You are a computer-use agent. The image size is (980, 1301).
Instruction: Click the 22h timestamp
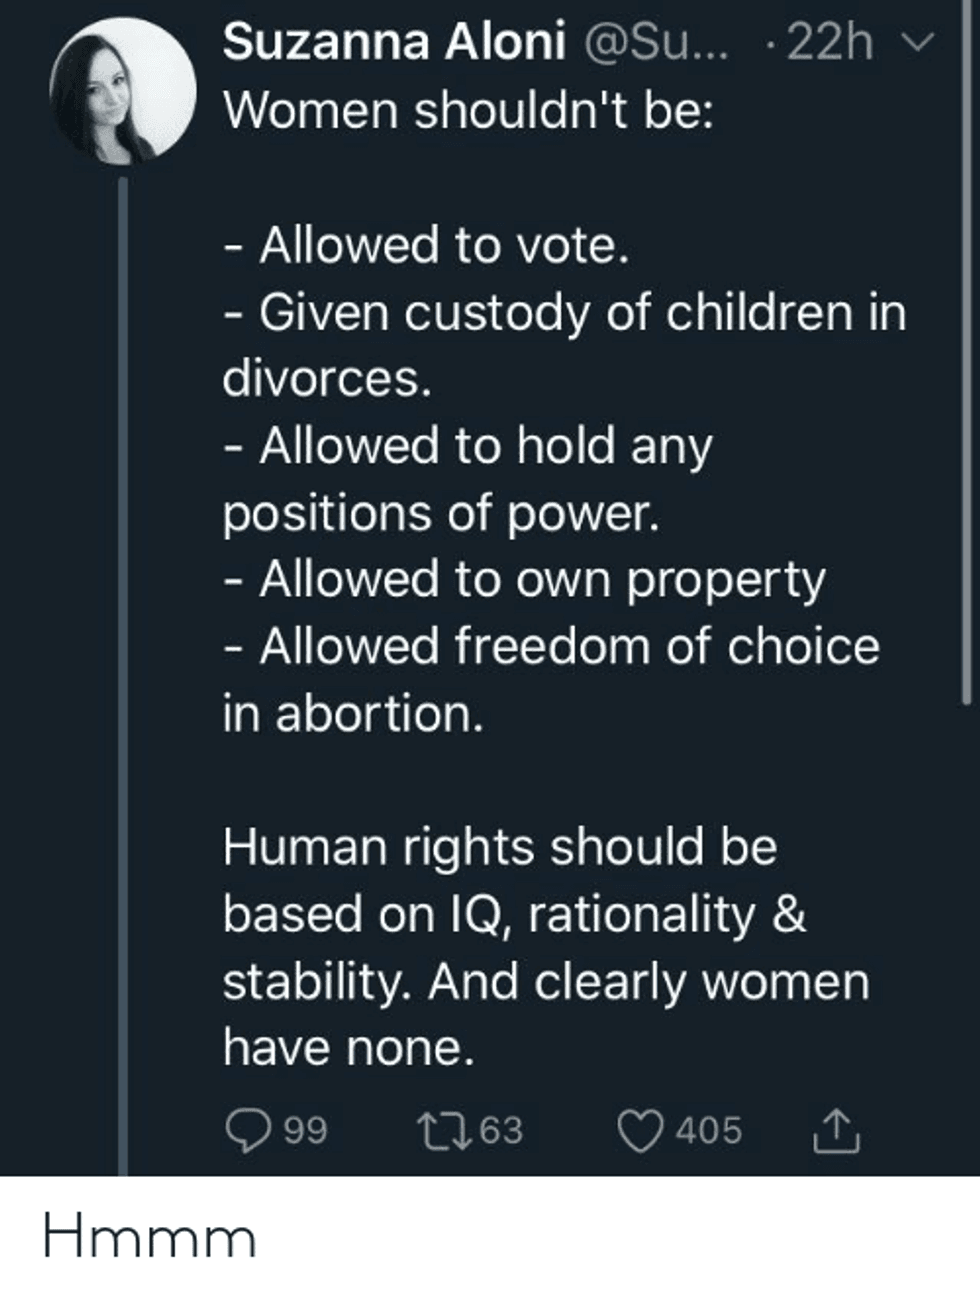829,42
